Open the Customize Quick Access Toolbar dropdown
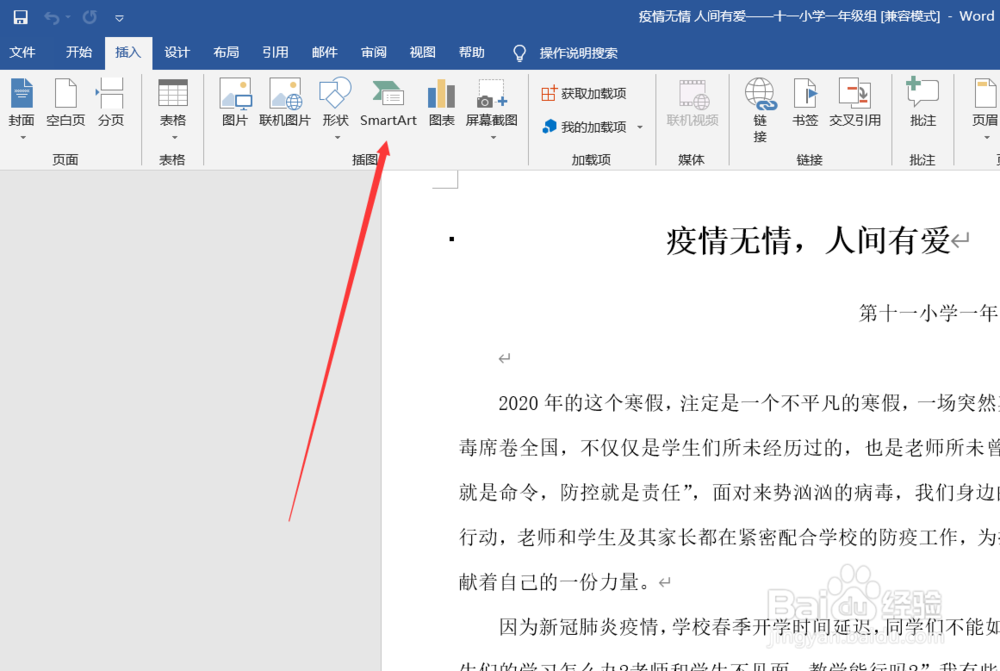The image size is (1000, 671). (119, 18)
